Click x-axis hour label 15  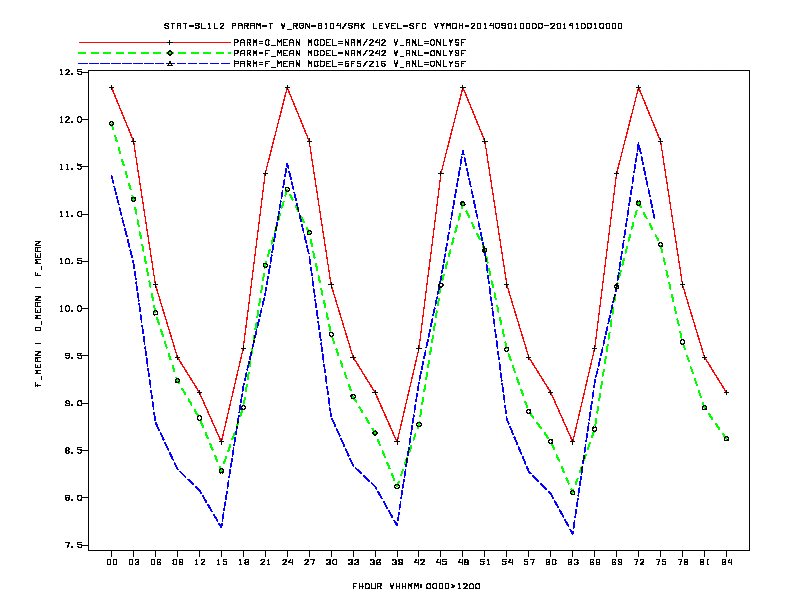[221, 562]
